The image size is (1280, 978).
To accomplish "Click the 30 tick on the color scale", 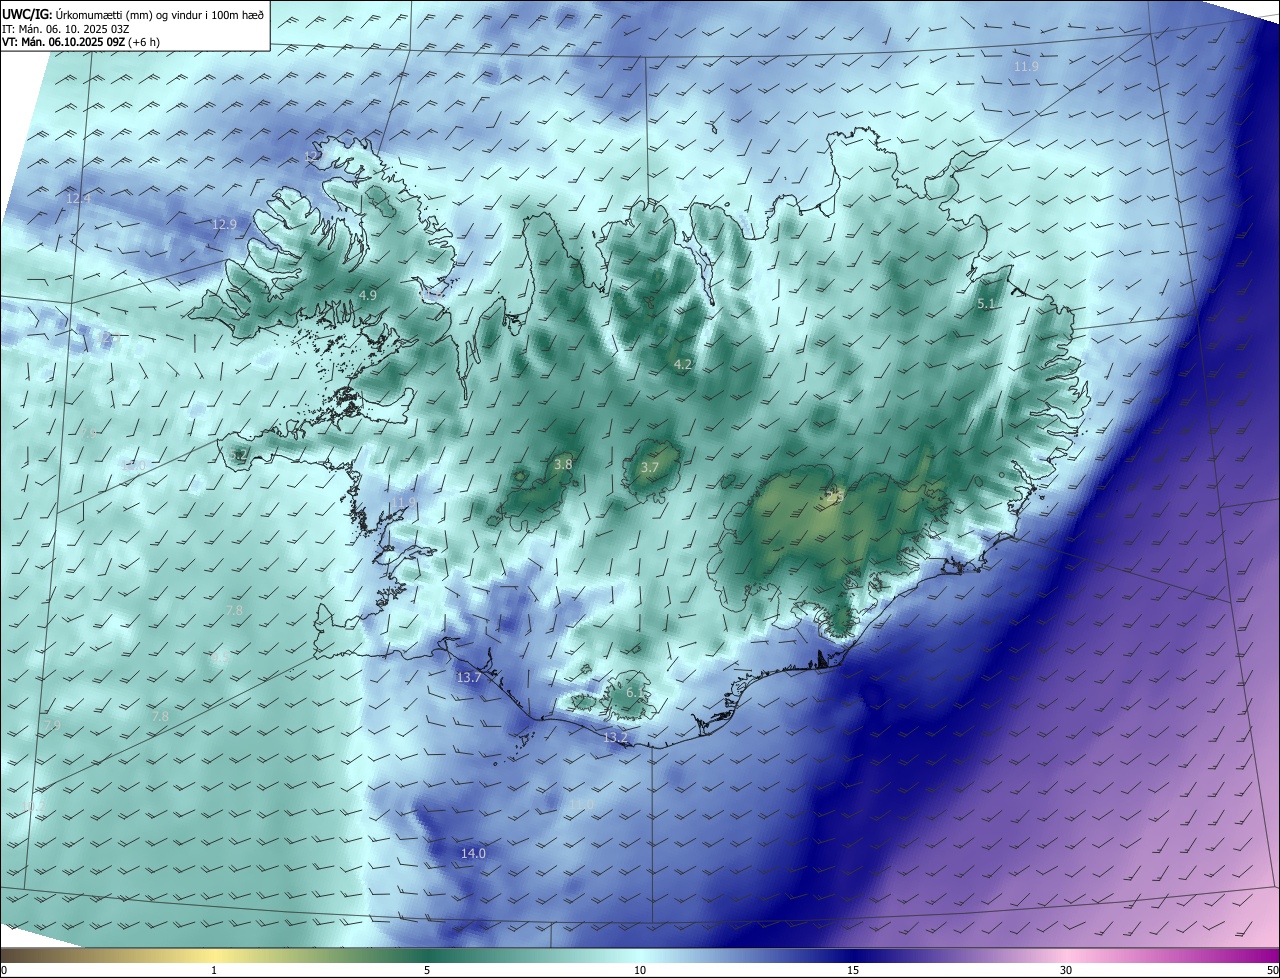I will 1066,970.
